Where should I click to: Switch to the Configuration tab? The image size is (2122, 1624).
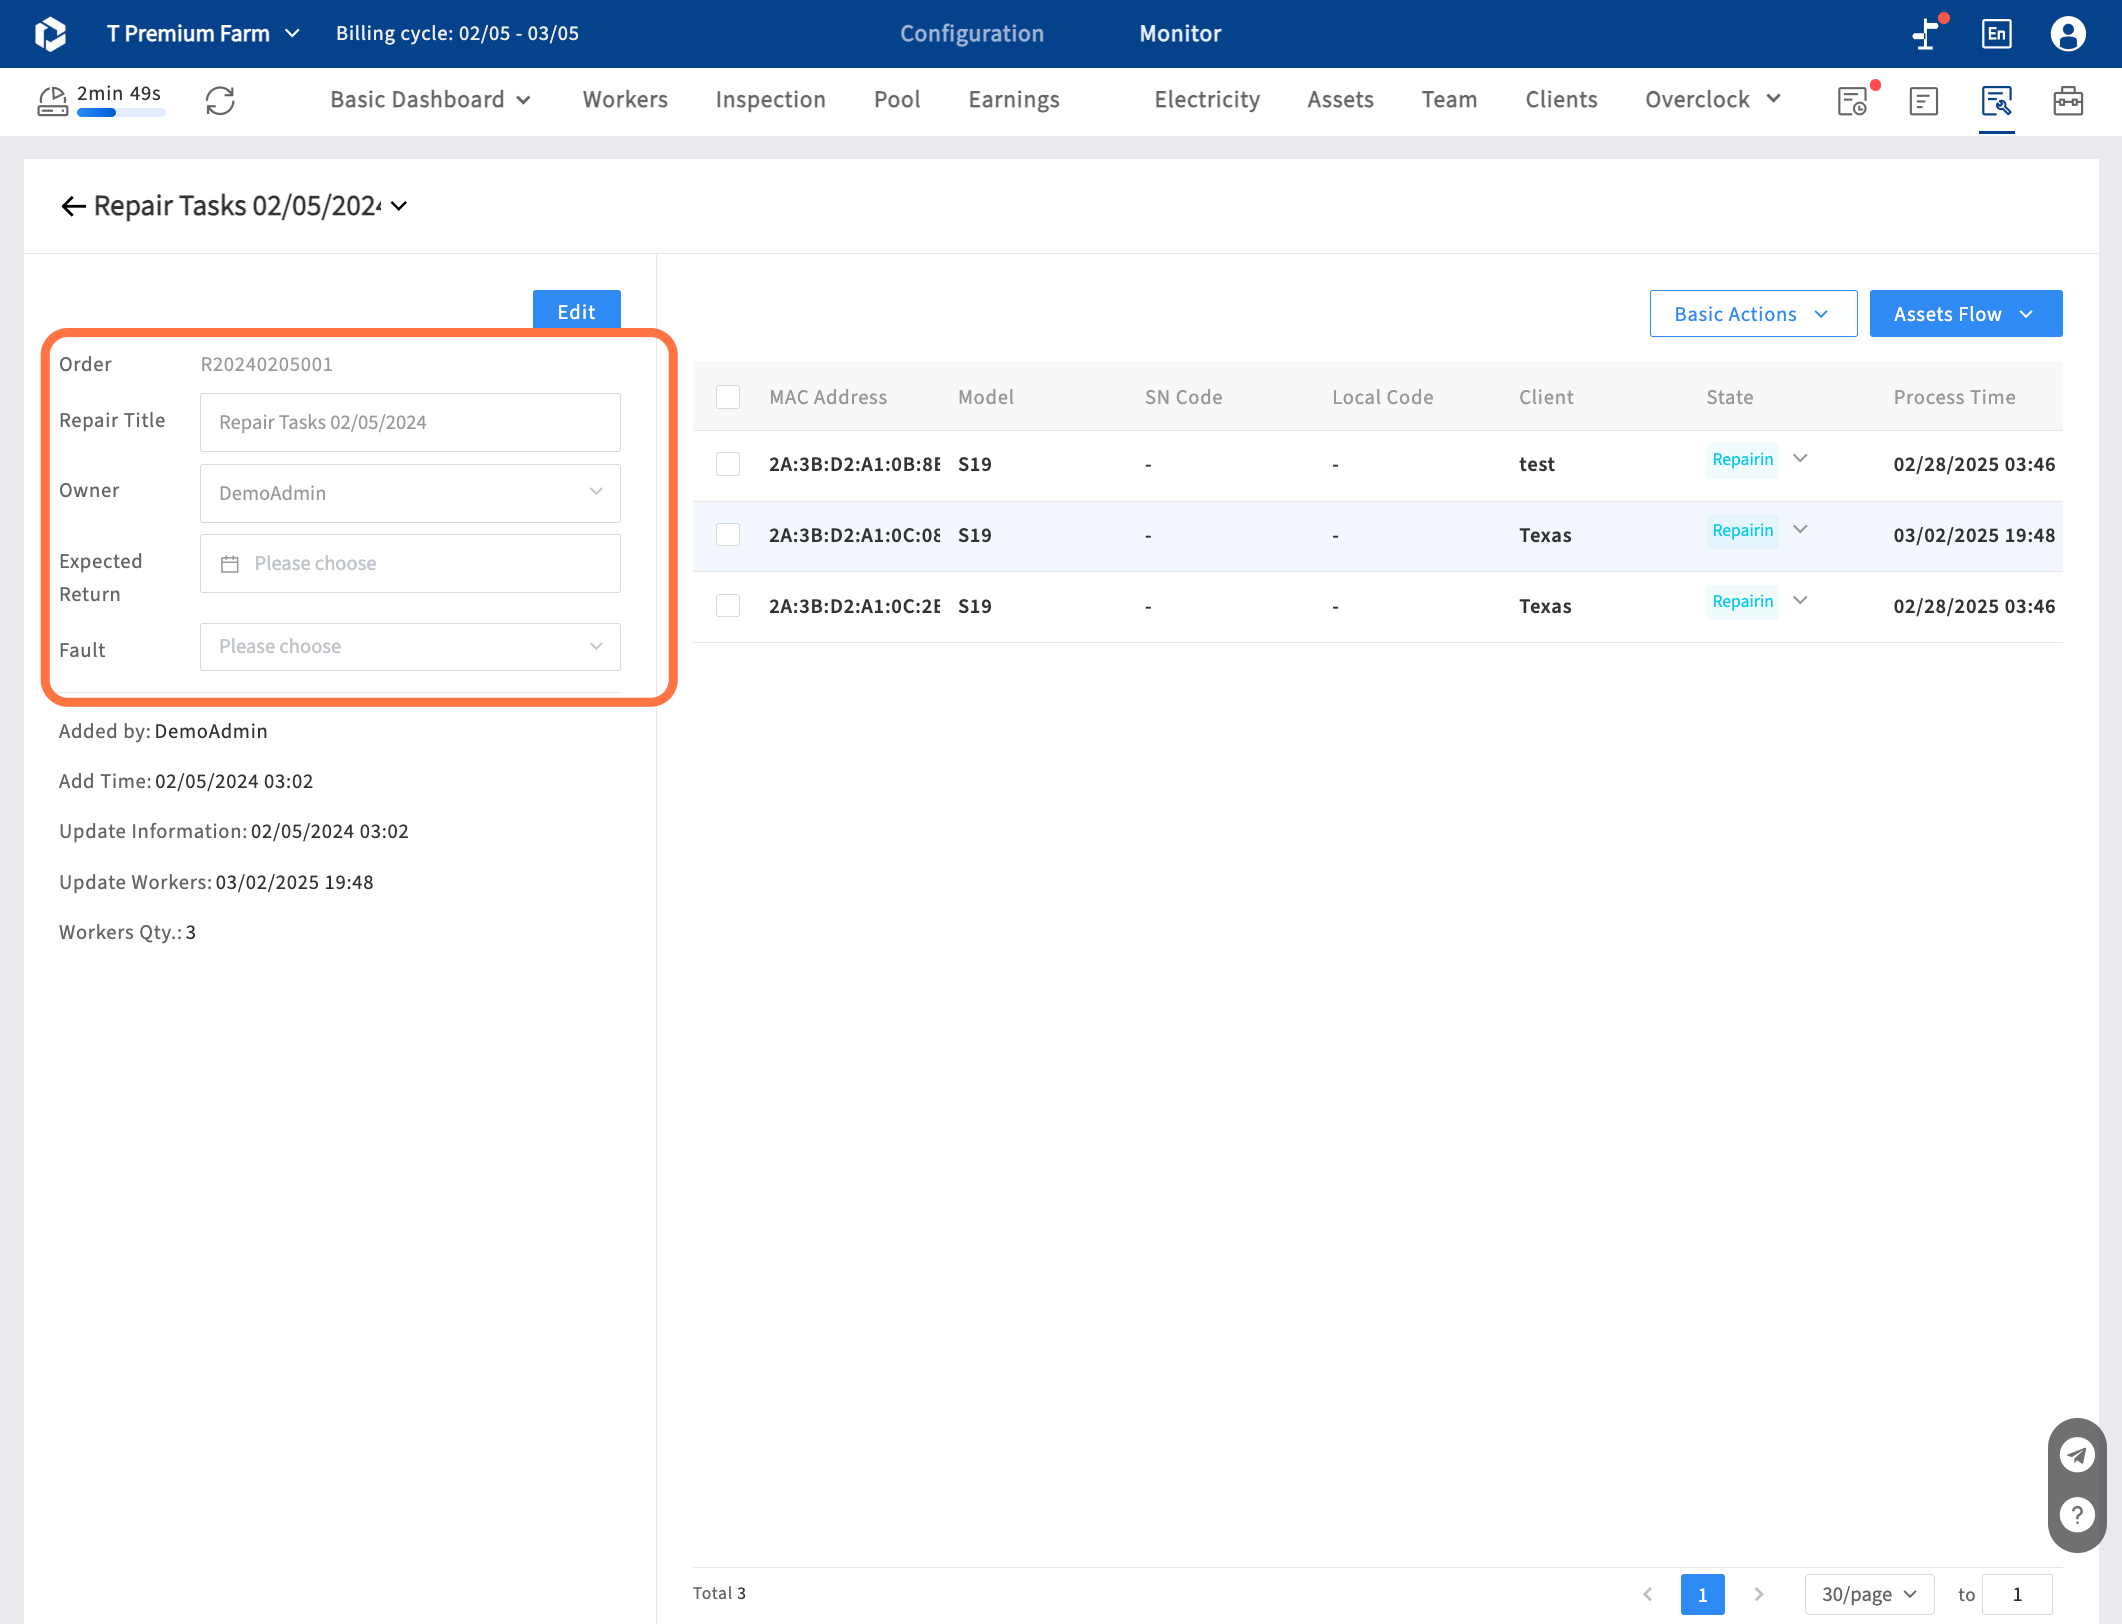(x=972, y=34)
